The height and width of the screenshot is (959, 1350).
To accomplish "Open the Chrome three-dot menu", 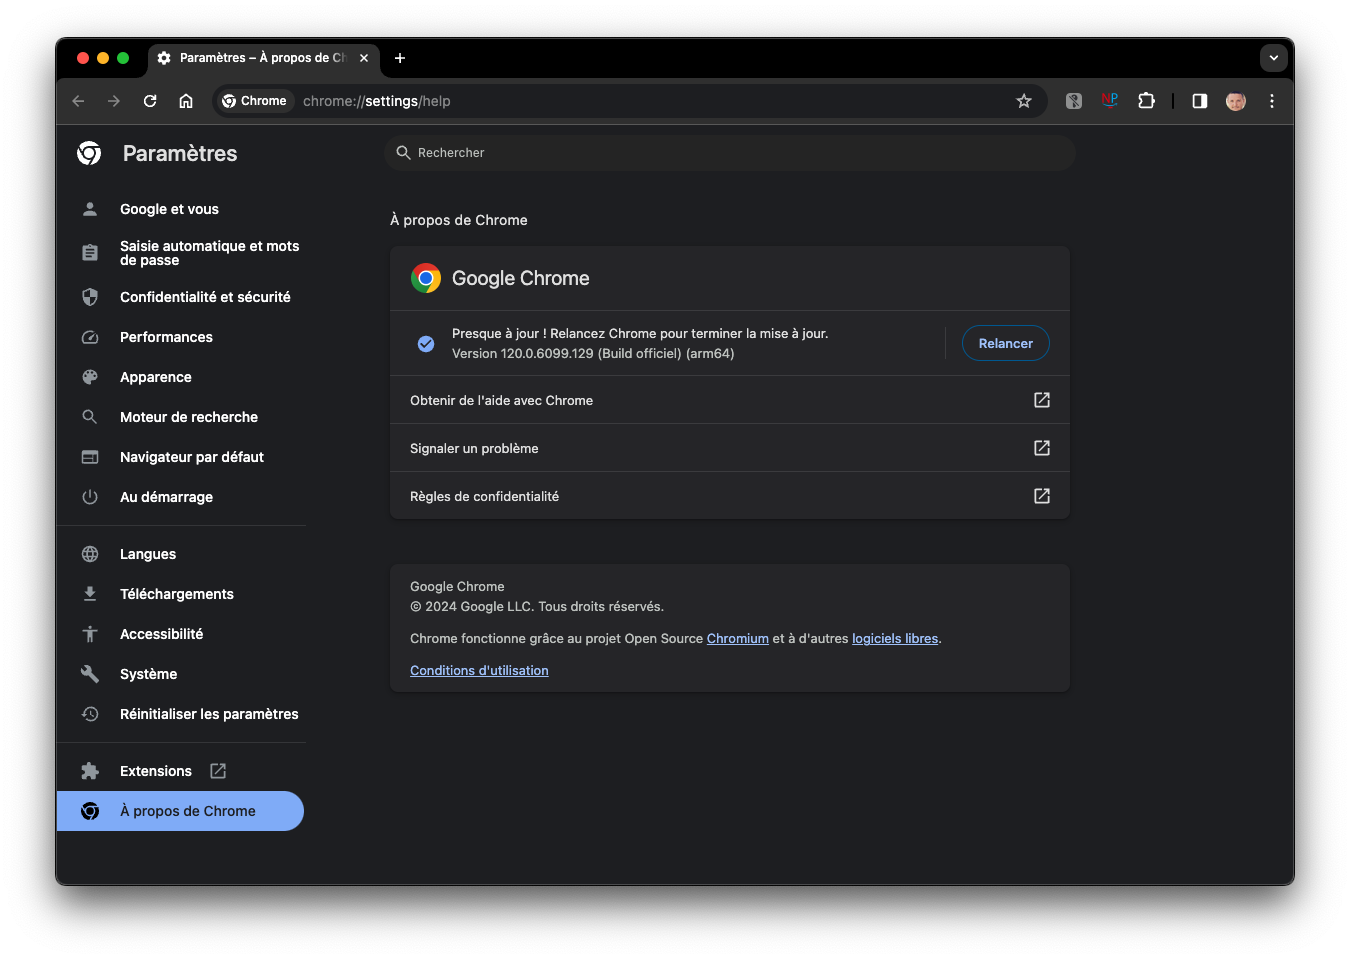I will (1272, 101).
